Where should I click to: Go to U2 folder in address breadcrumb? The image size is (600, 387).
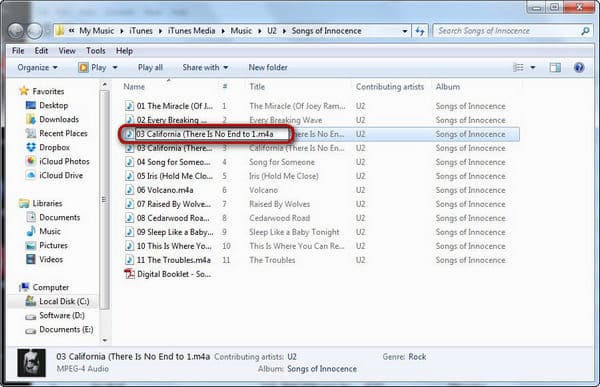click(x=272, y=31)
